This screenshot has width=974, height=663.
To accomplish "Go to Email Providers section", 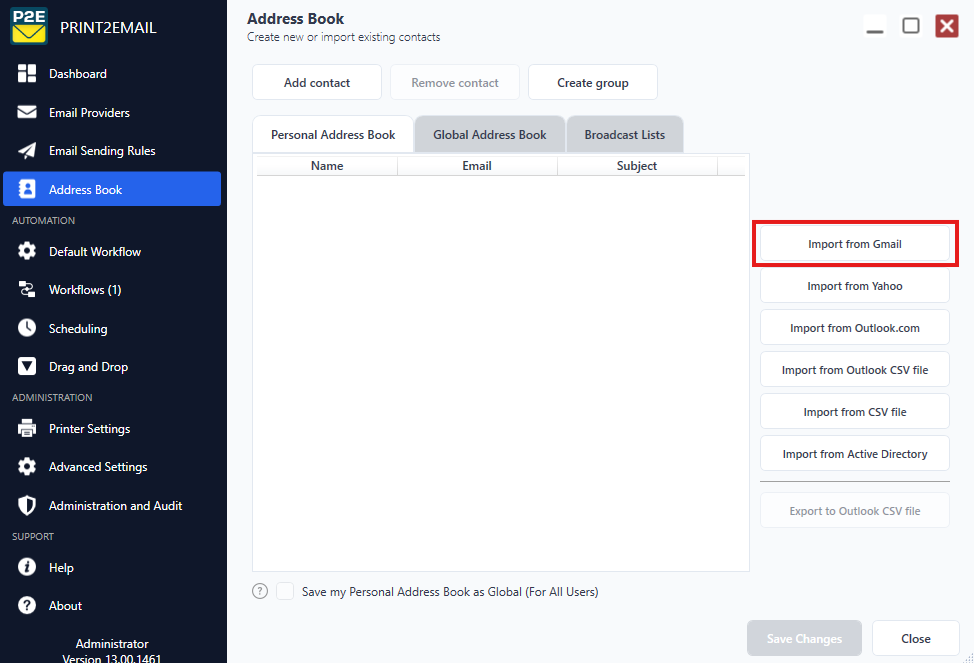I will (x=112, y=112).
